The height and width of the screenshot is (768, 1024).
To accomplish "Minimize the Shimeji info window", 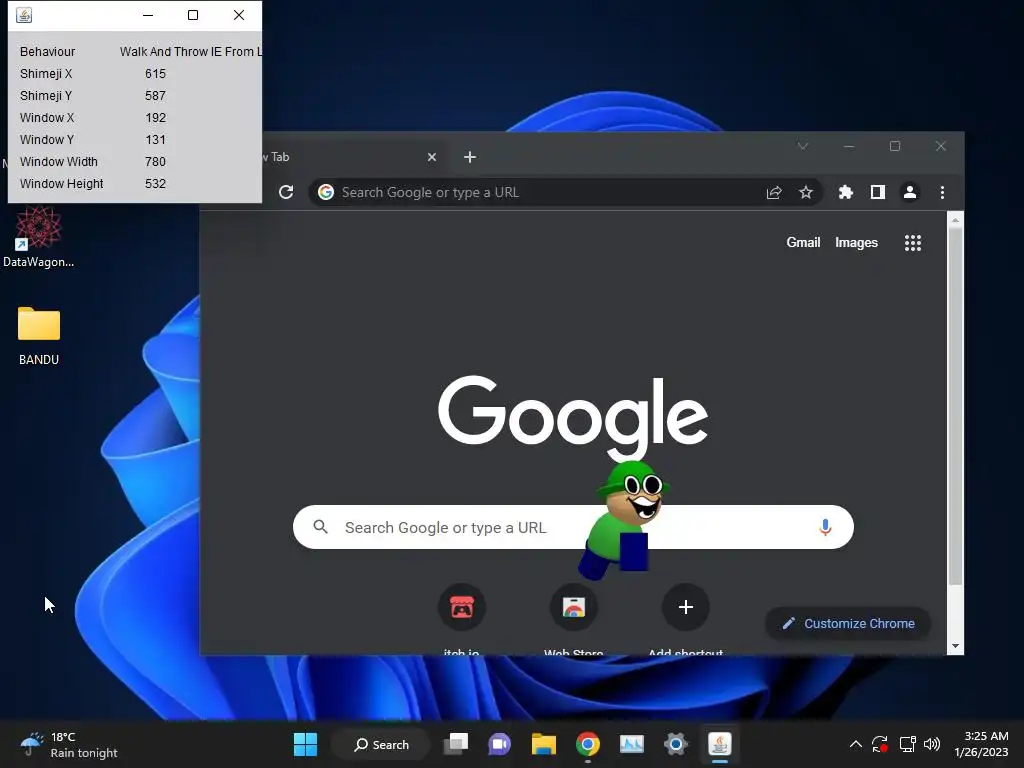I will [x=148, y=15].
